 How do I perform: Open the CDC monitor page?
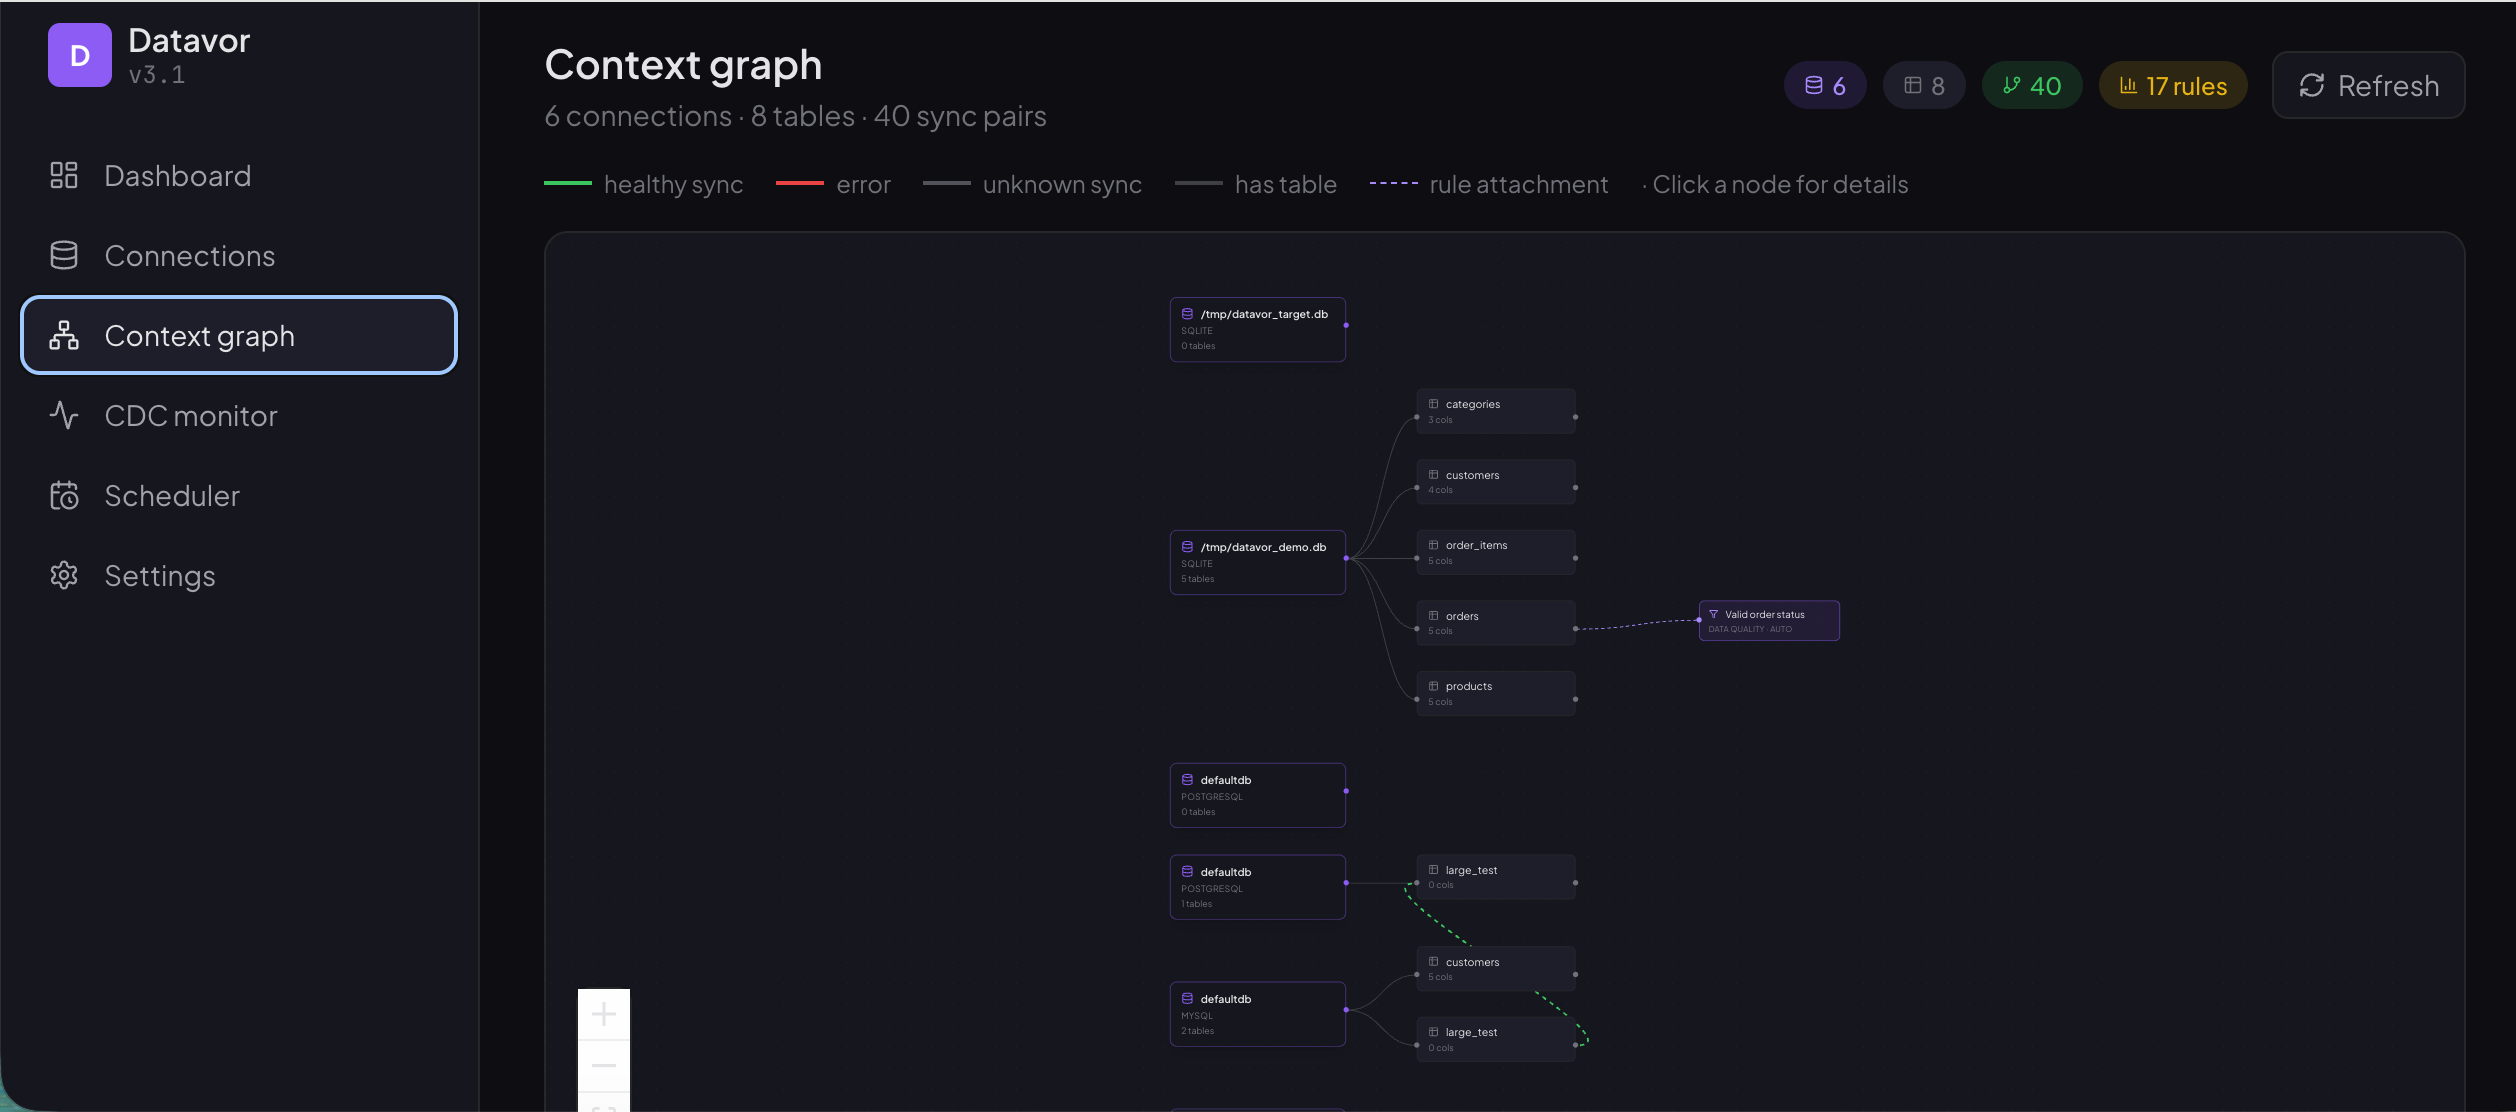click(239, 416)
